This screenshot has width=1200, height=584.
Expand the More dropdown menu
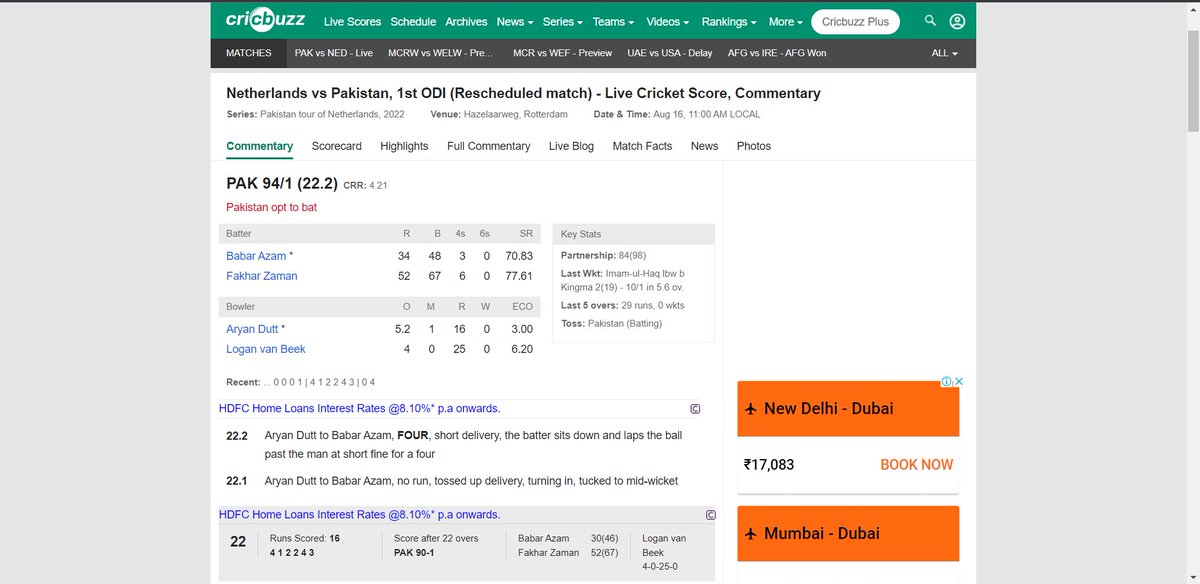click(x=787, y=21)
